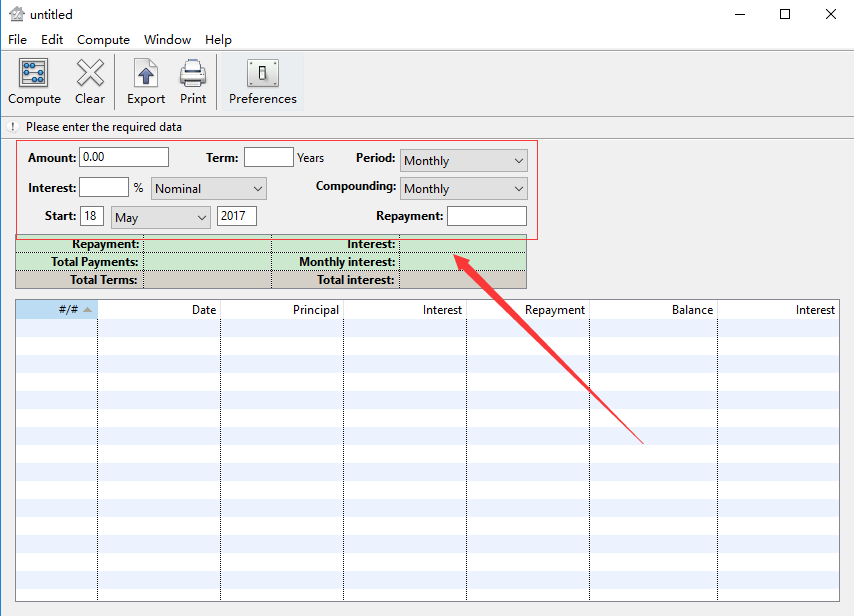Image resolution: width=854 pixels, height=616 pixels.
Task: Click the Start year field showing 2017
Action: click(x=236, y=216)
